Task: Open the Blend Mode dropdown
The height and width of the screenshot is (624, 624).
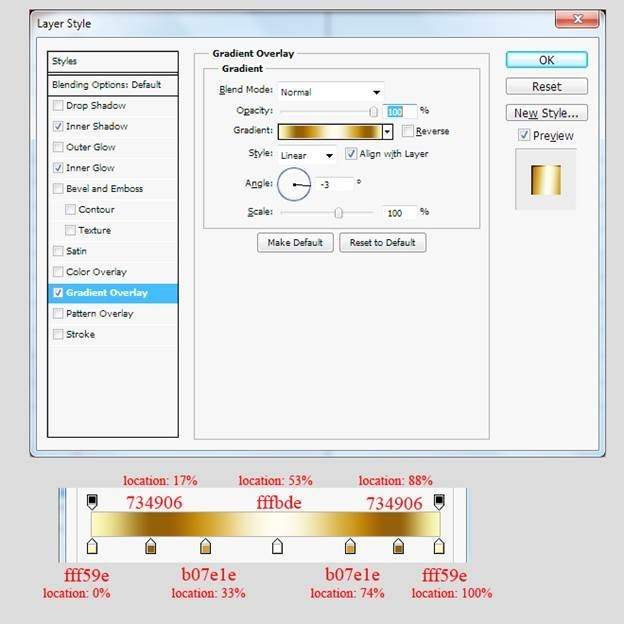Action: [330, 91]
